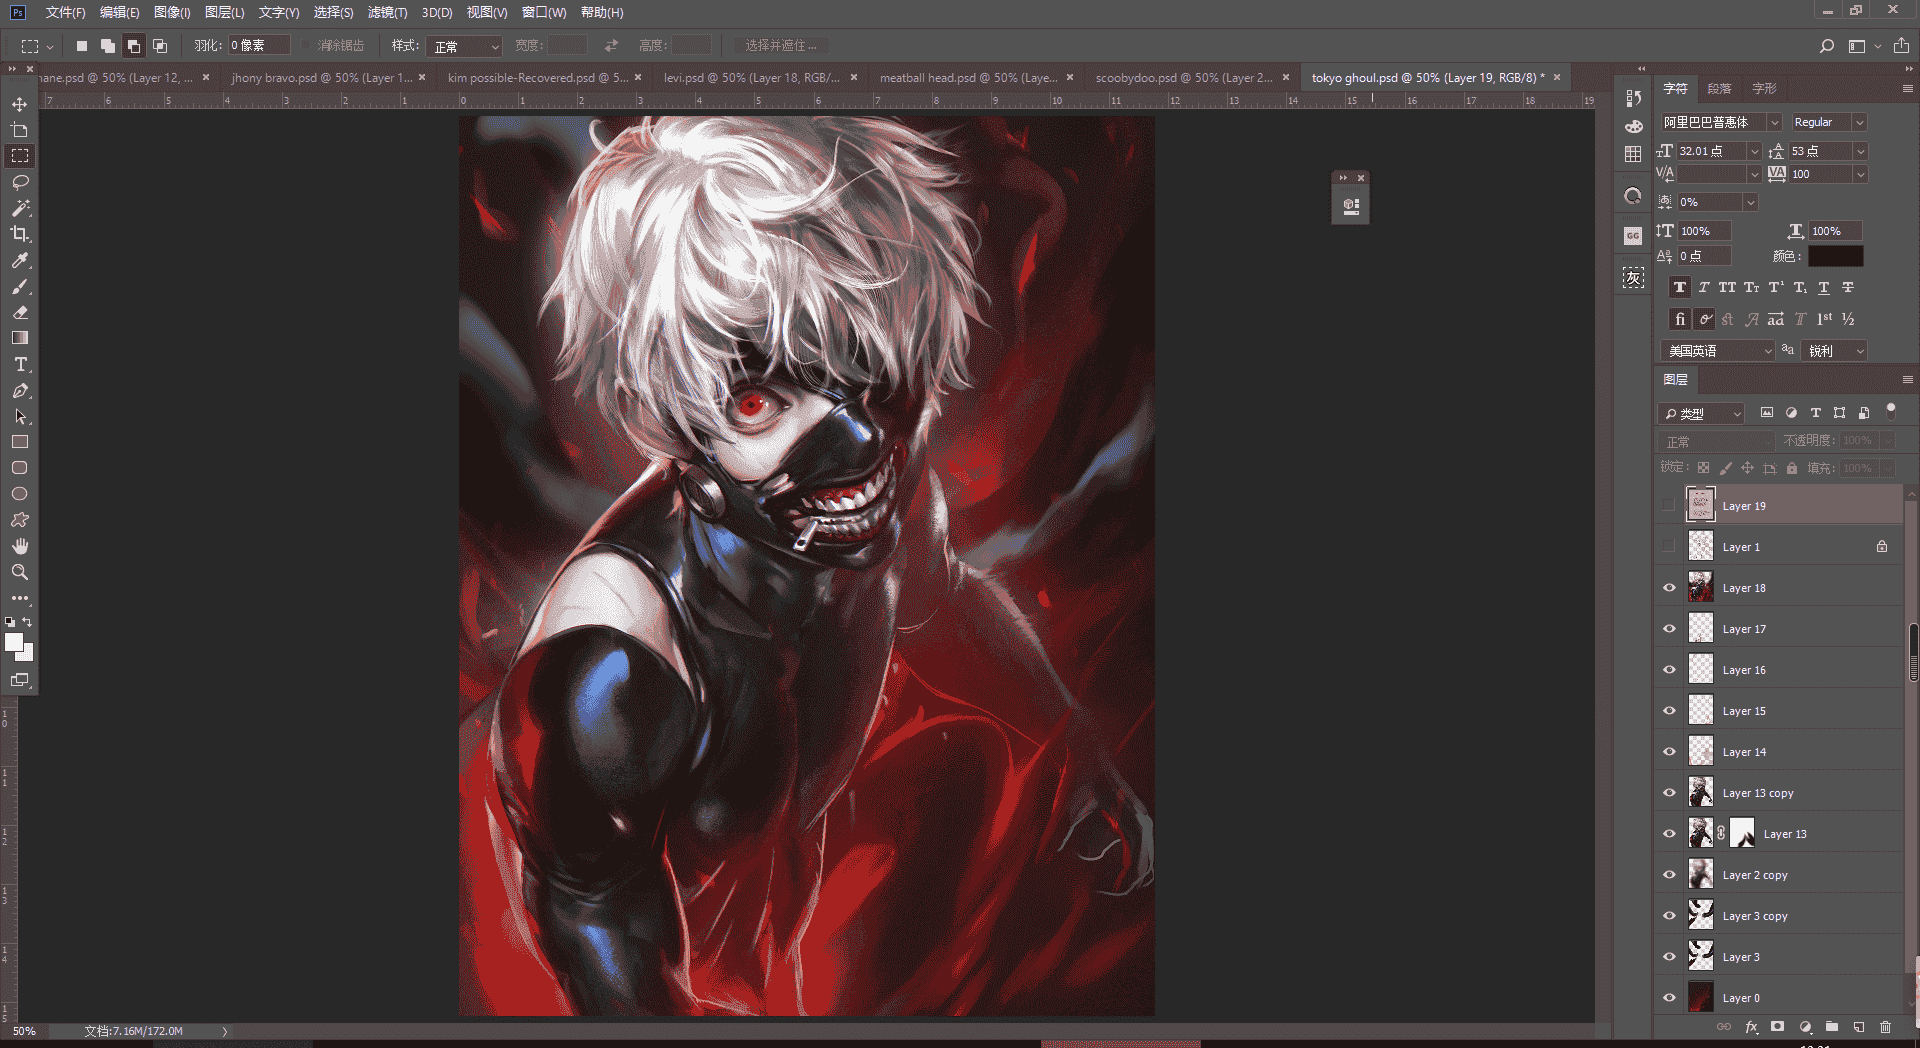Select the Zoom tool
The width and height of the screenshot is (1920, 1048).
[x=19, y=572]
